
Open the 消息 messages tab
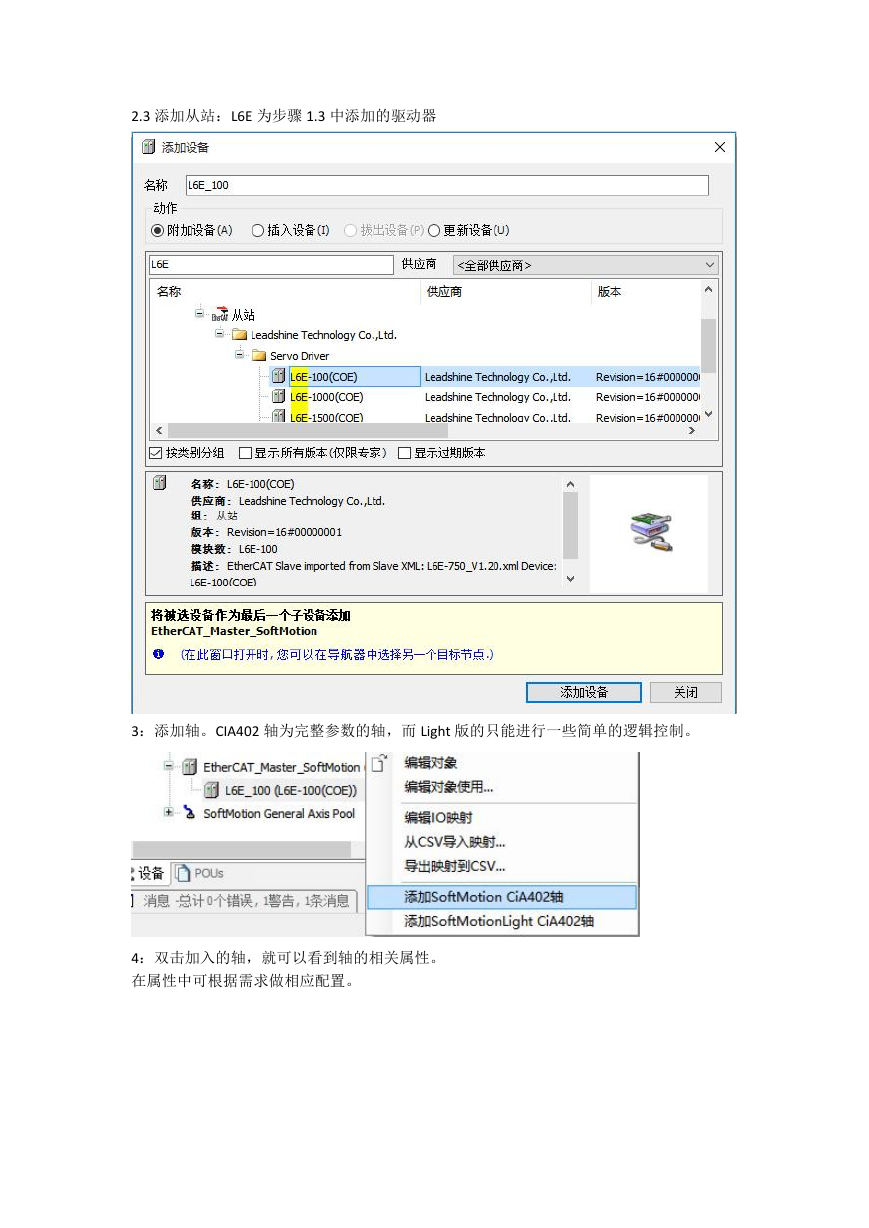pos(245,901)
